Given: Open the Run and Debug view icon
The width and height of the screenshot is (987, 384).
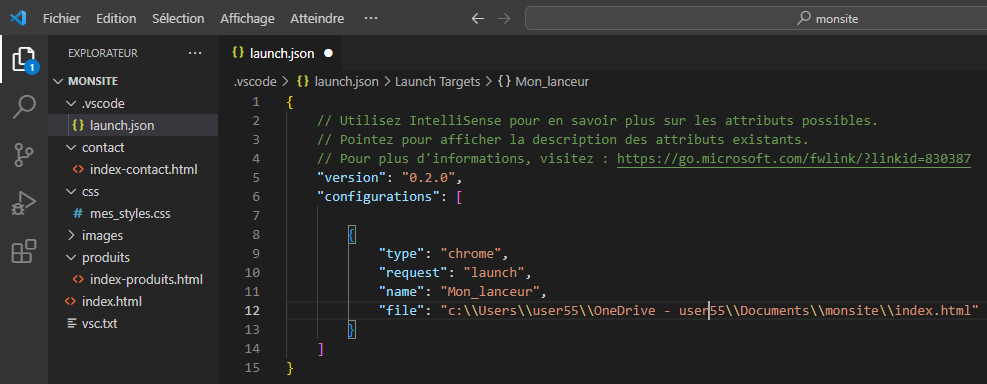Looking at the screenshot, I should [25, 203].
